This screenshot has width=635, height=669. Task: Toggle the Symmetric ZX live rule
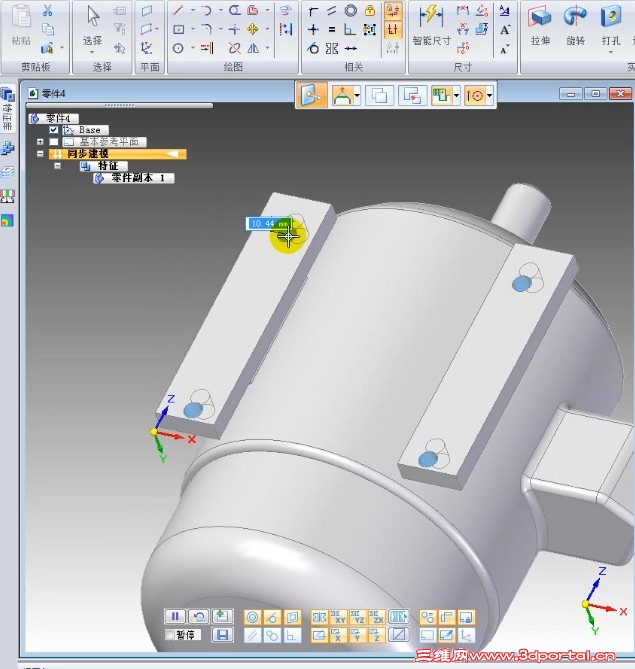(377, 617)
